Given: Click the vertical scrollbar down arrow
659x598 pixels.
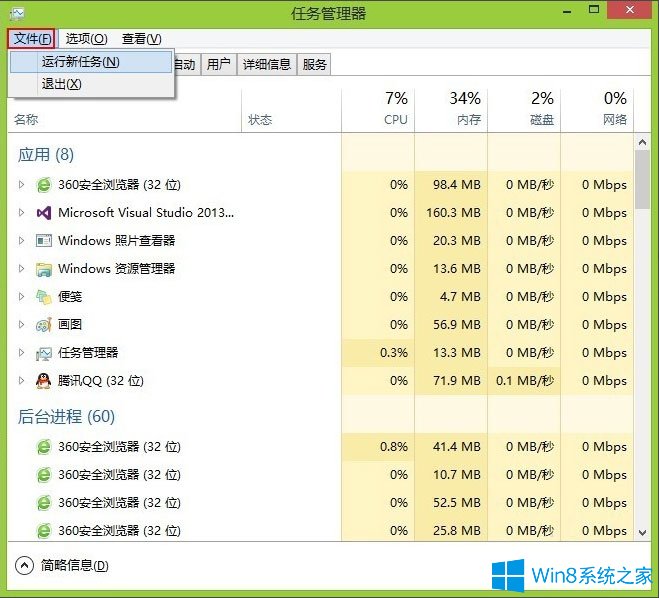Looking at the screenshot, I should [x=644, y=531].
